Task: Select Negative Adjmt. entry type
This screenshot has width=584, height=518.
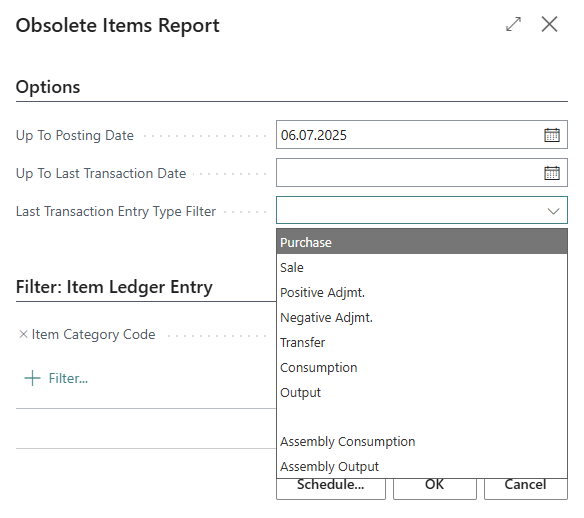Action: [422, 317]
